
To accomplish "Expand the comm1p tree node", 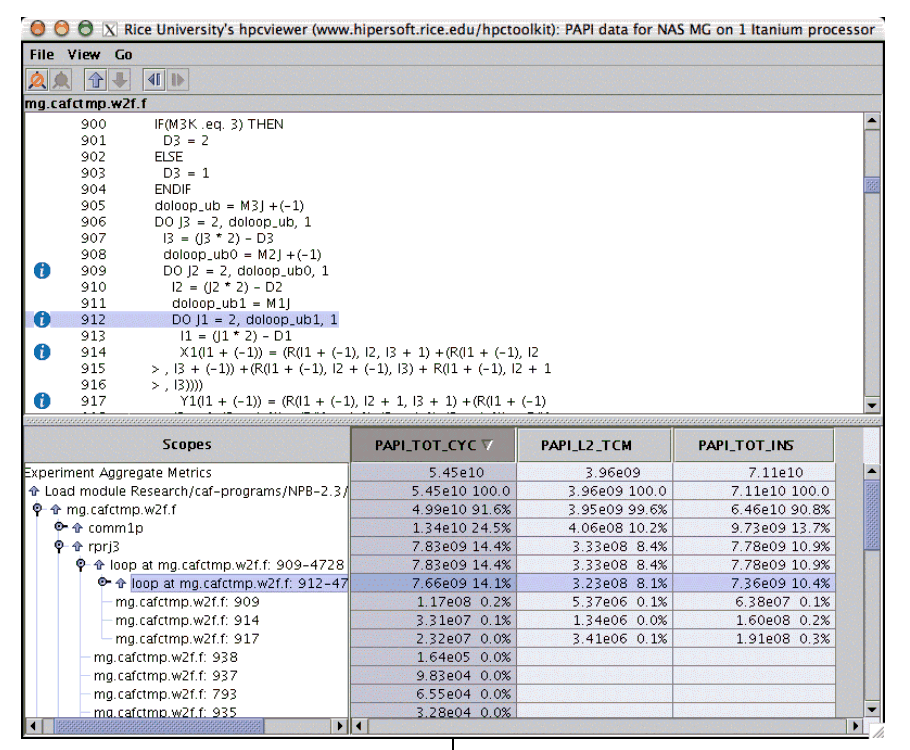I will click(60, 527).
